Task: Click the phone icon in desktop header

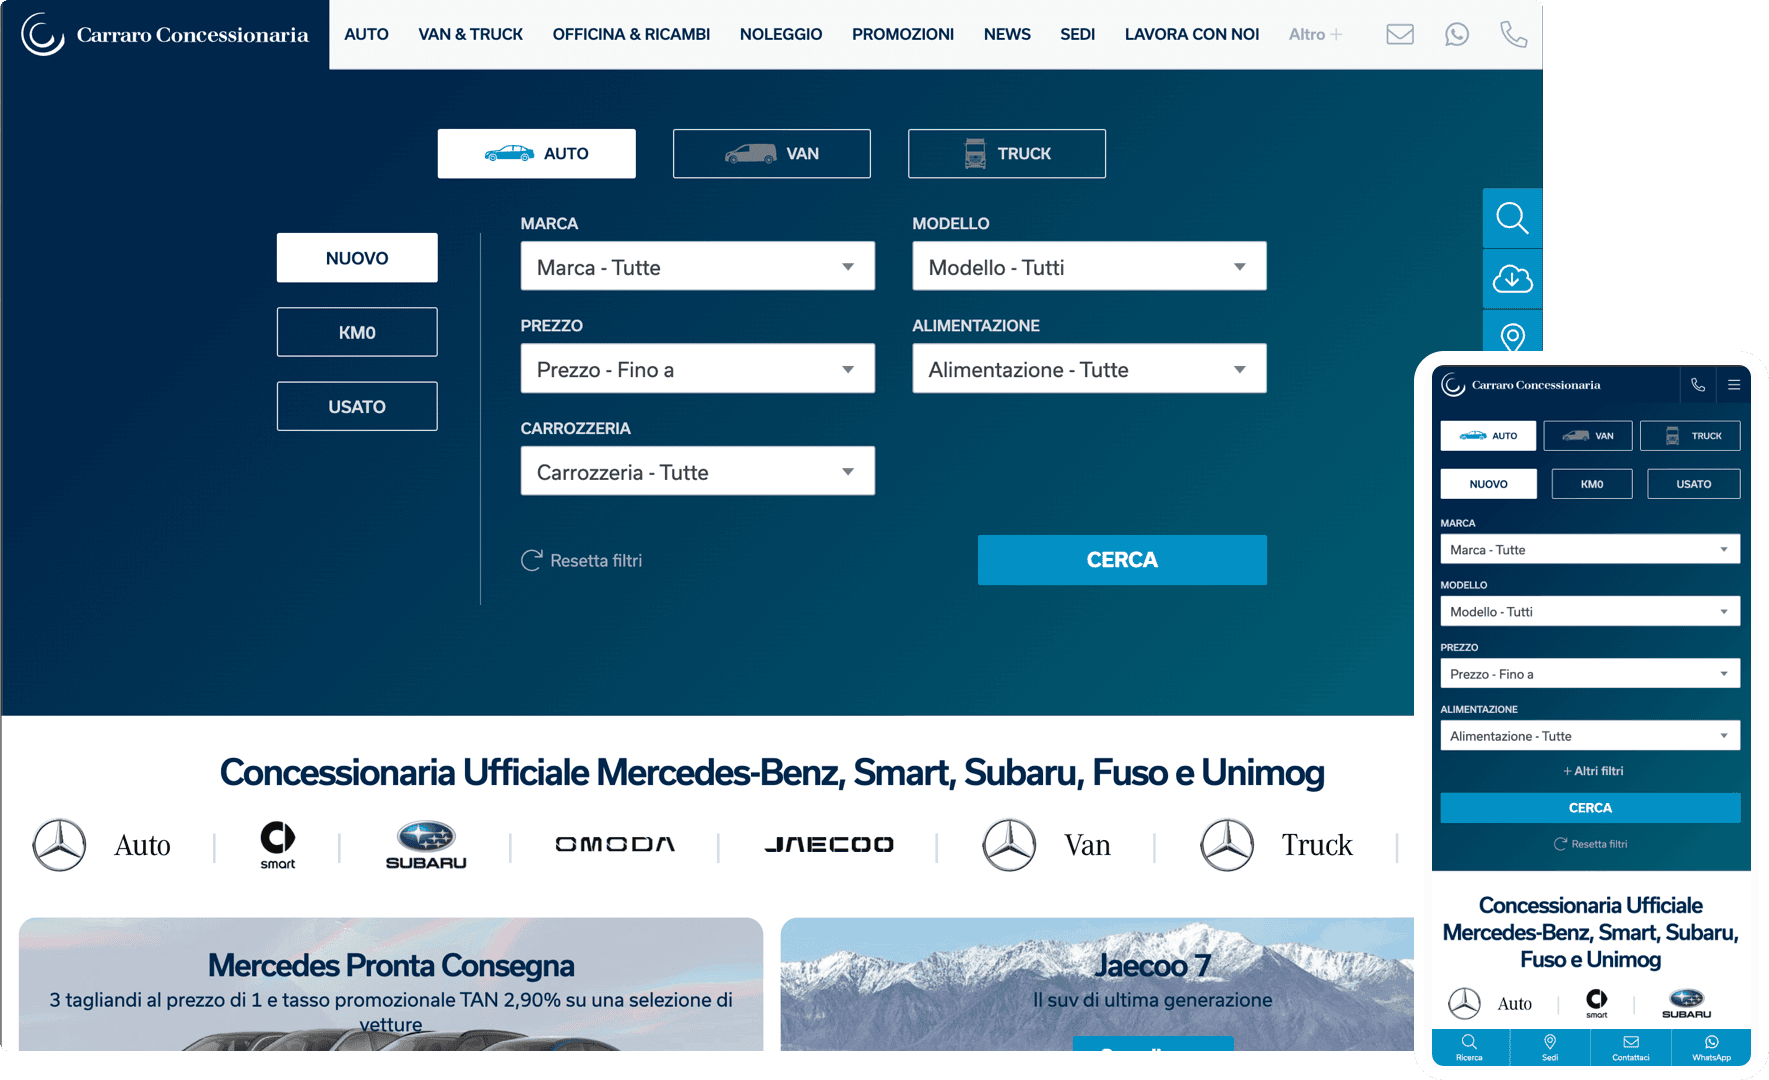Action: tap(1513, 35)
